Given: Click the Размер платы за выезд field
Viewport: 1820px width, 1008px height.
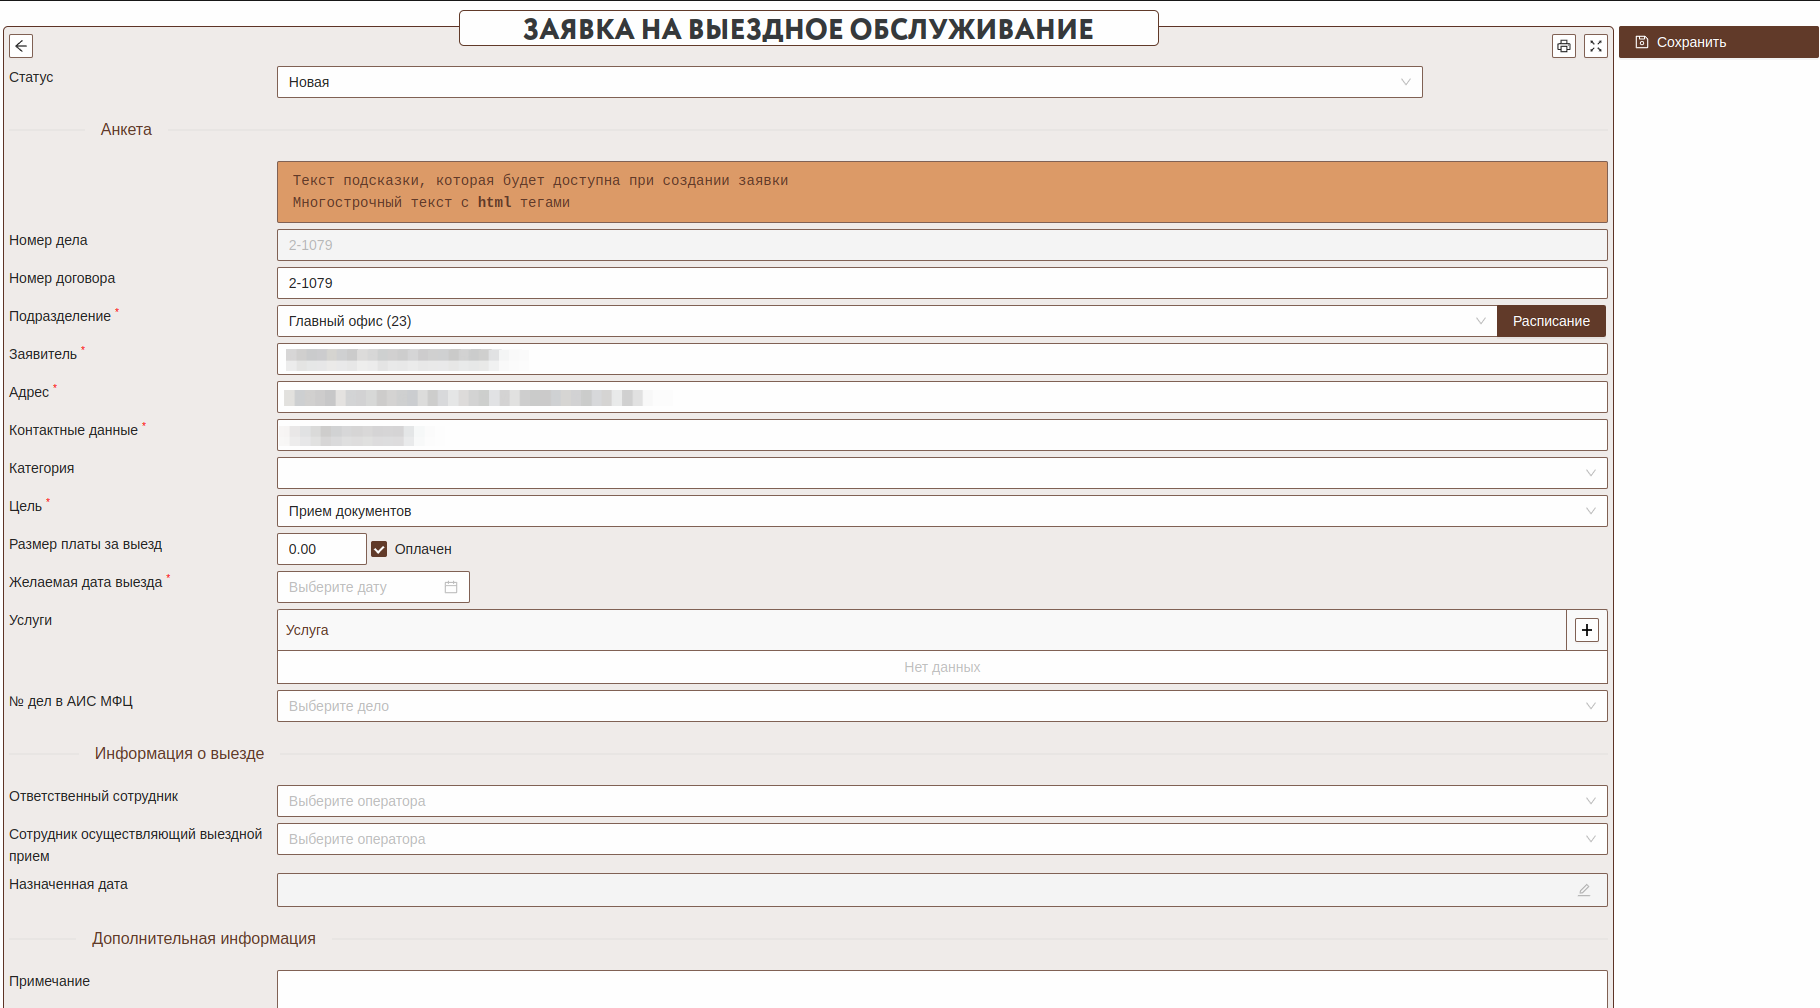Looking at the screenshot, I should tap(321, 549).
